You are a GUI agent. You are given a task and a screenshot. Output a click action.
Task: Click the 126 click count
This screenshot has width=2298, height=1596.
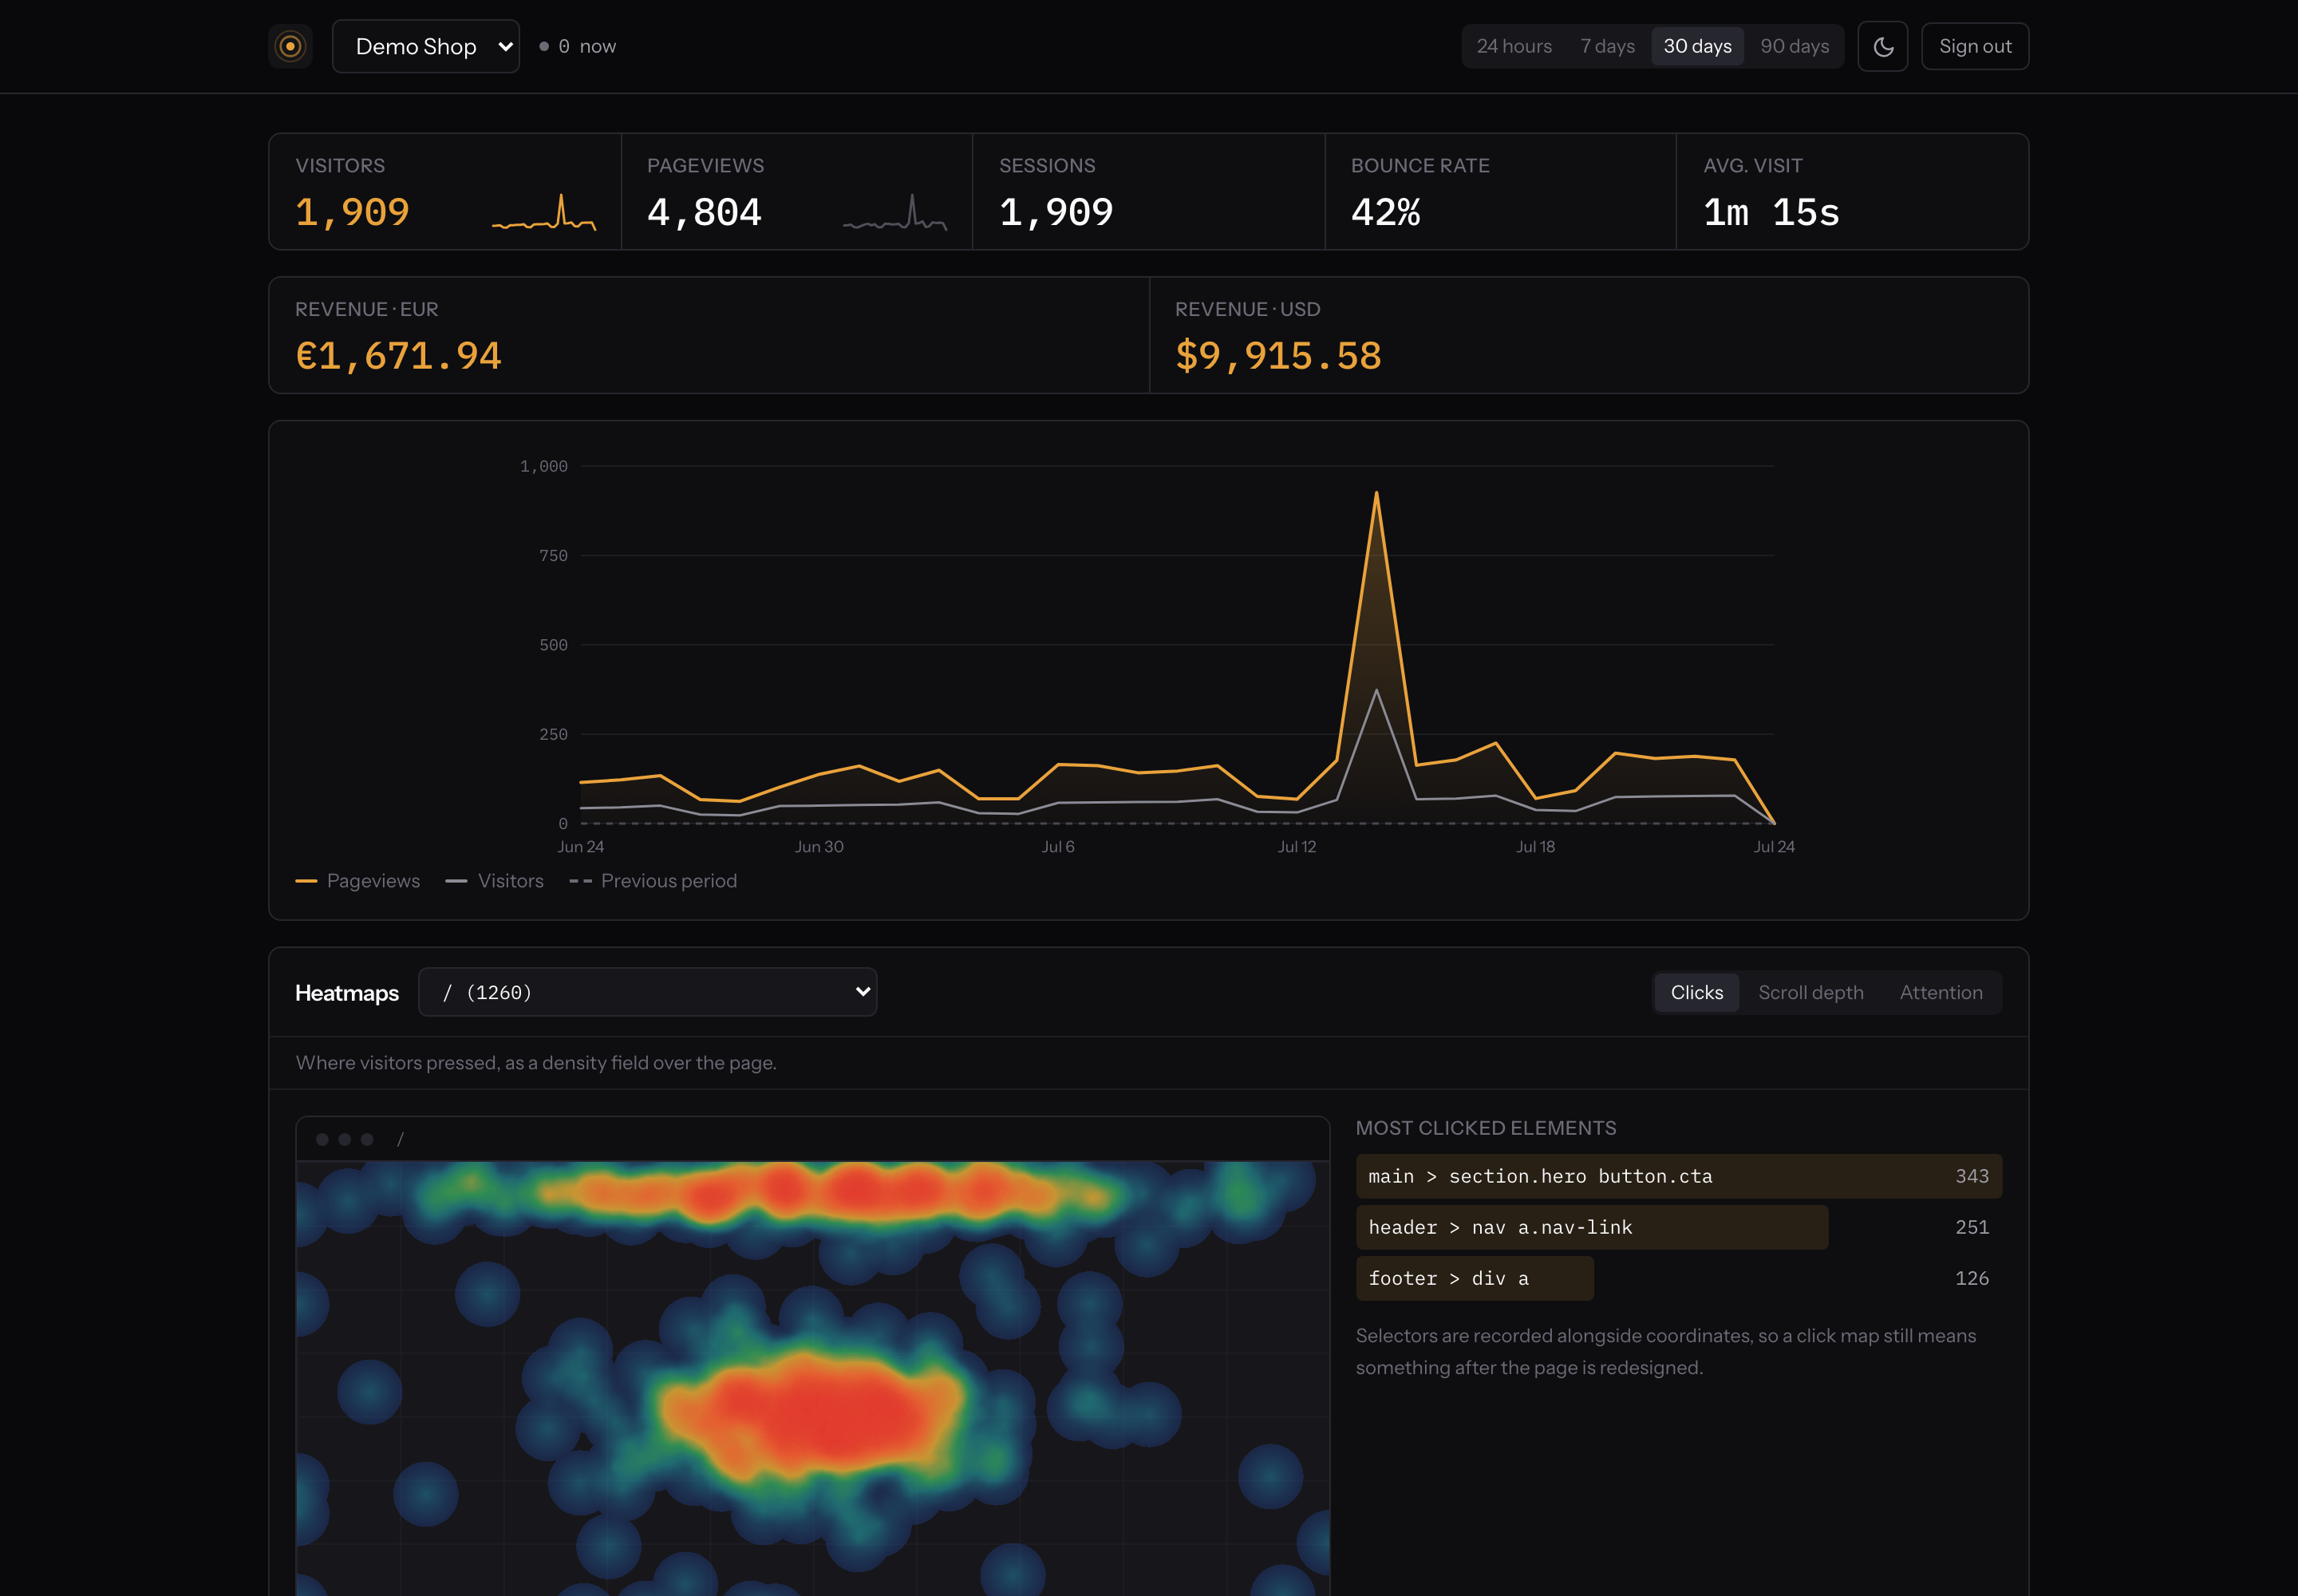click(1971, 1278)
